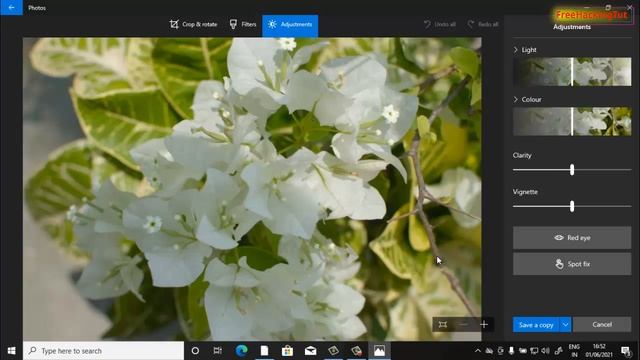The width and height of the screenshot is (640, 360).
Task: Open the Crop & rotate tab
Action: [193, 24]
